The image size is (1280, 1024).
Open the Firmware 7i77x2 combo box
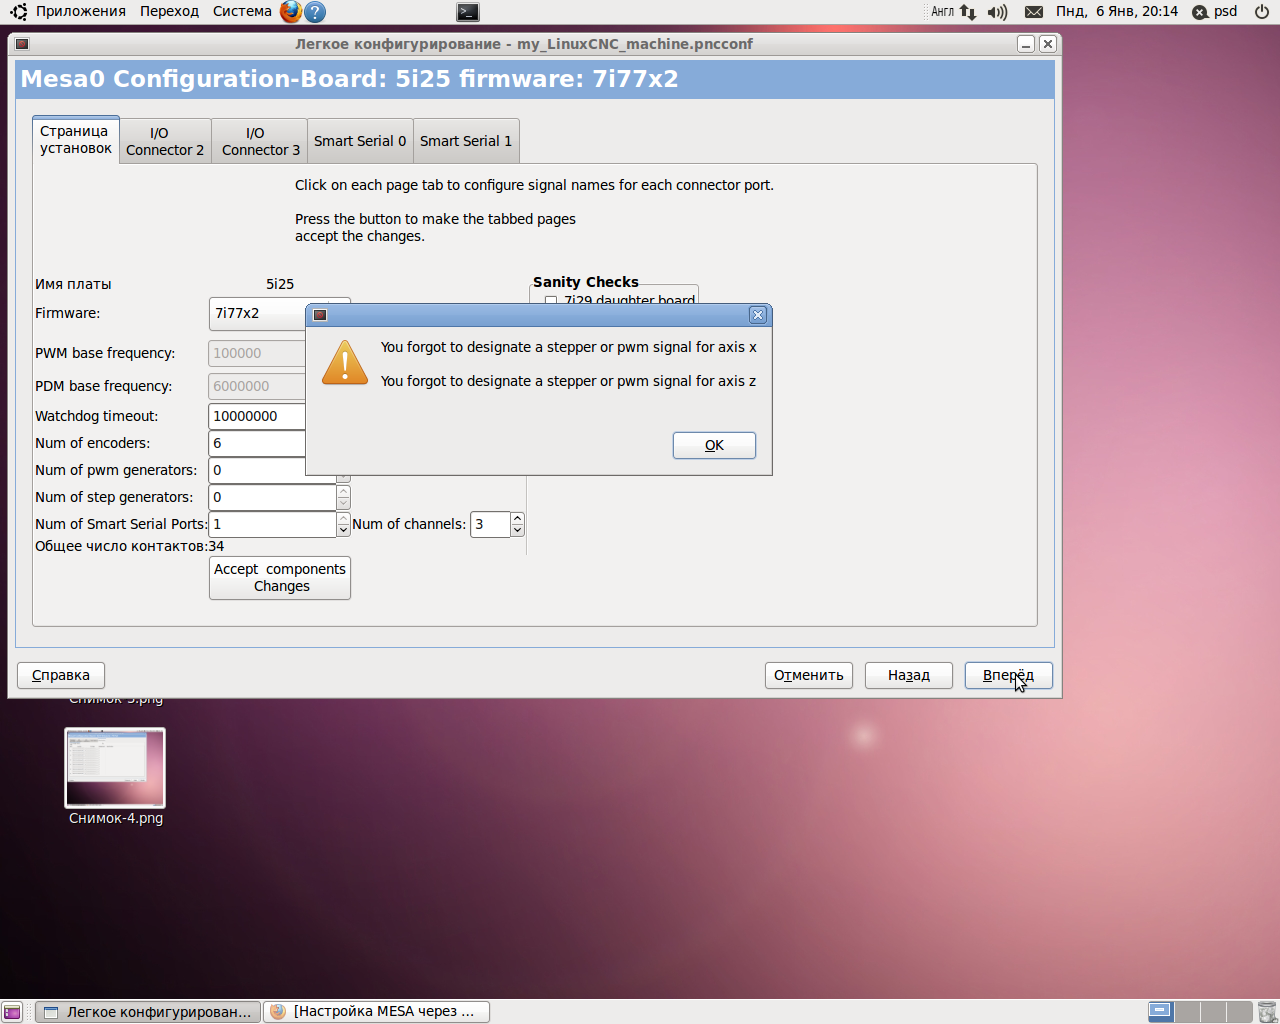(x=258, y=313)
